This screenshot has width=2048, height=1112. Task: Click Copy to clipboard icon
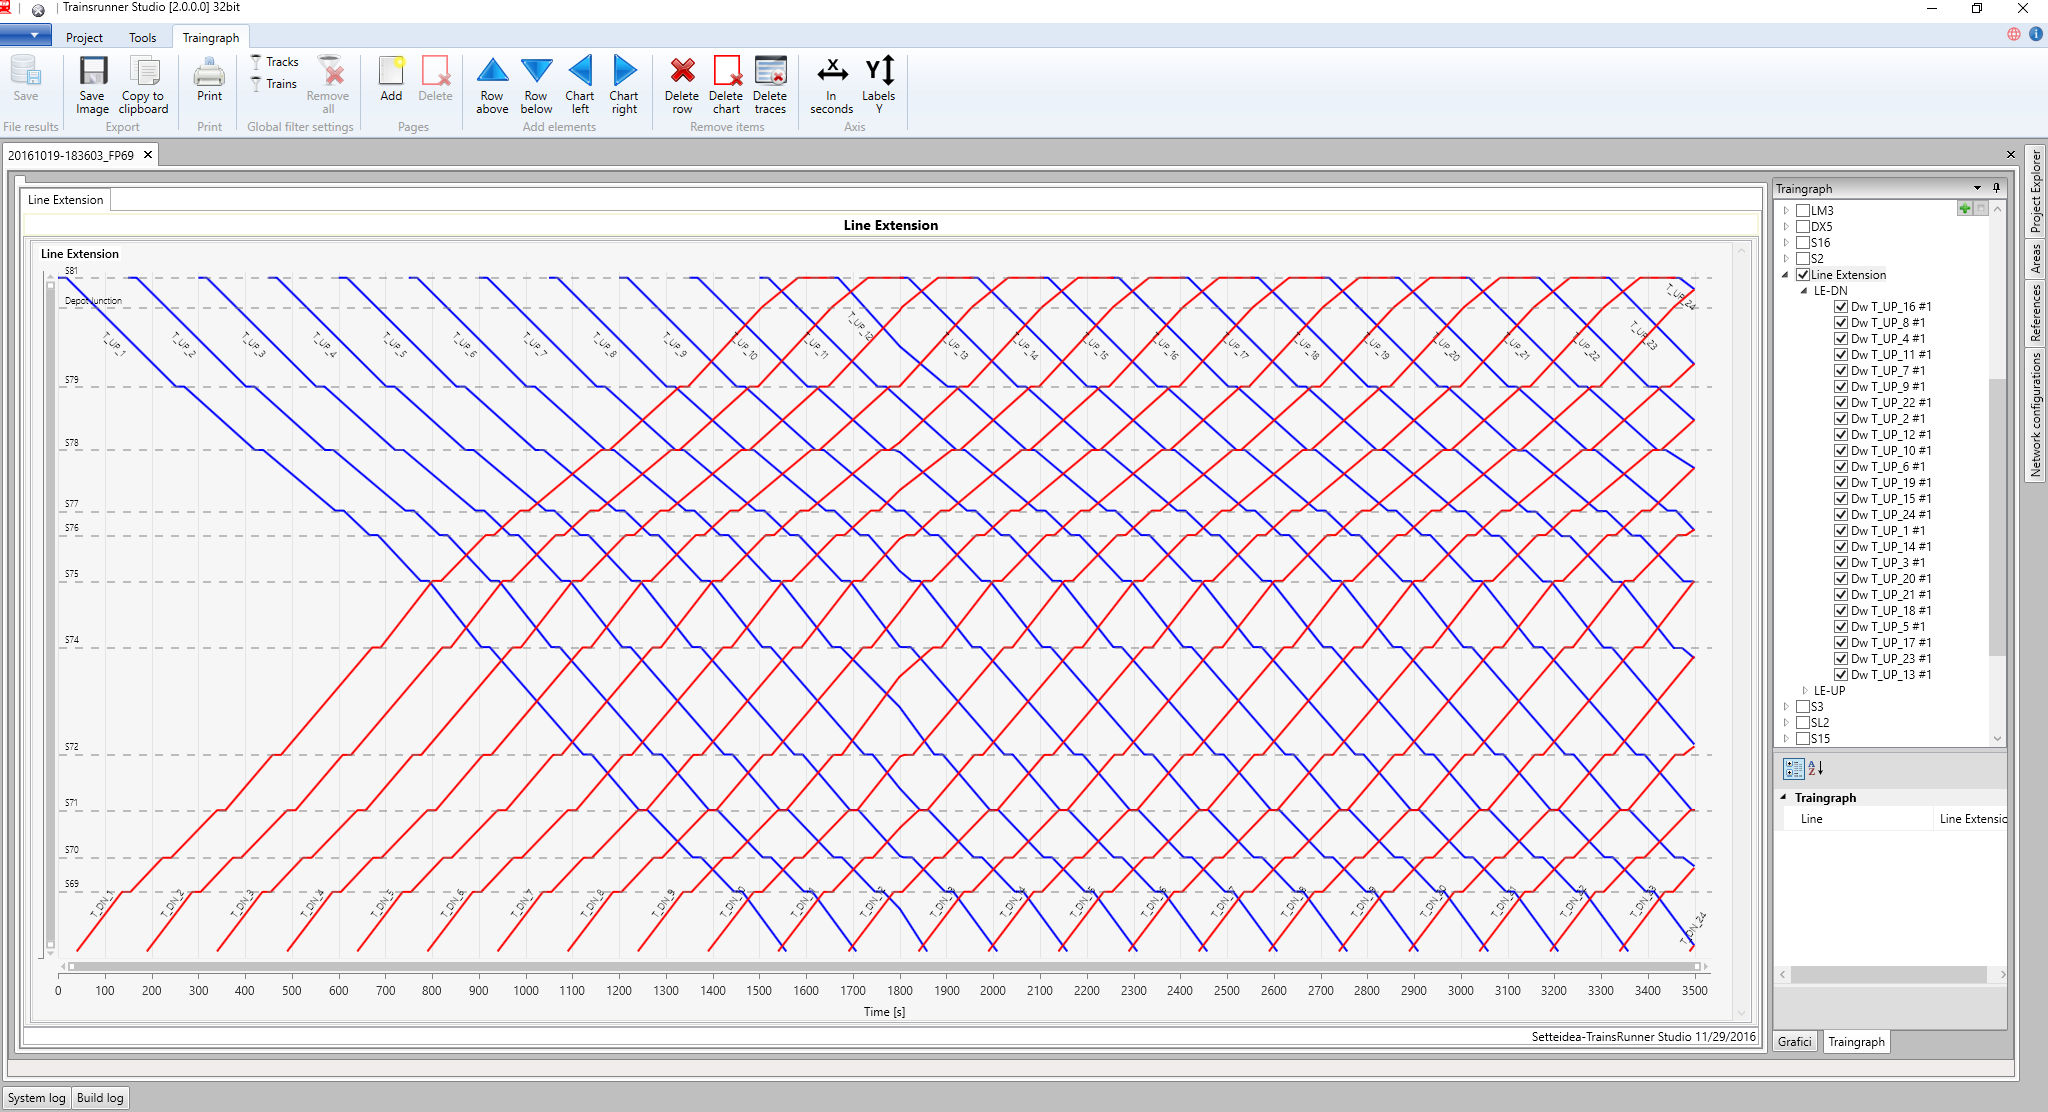coord(145,72)
